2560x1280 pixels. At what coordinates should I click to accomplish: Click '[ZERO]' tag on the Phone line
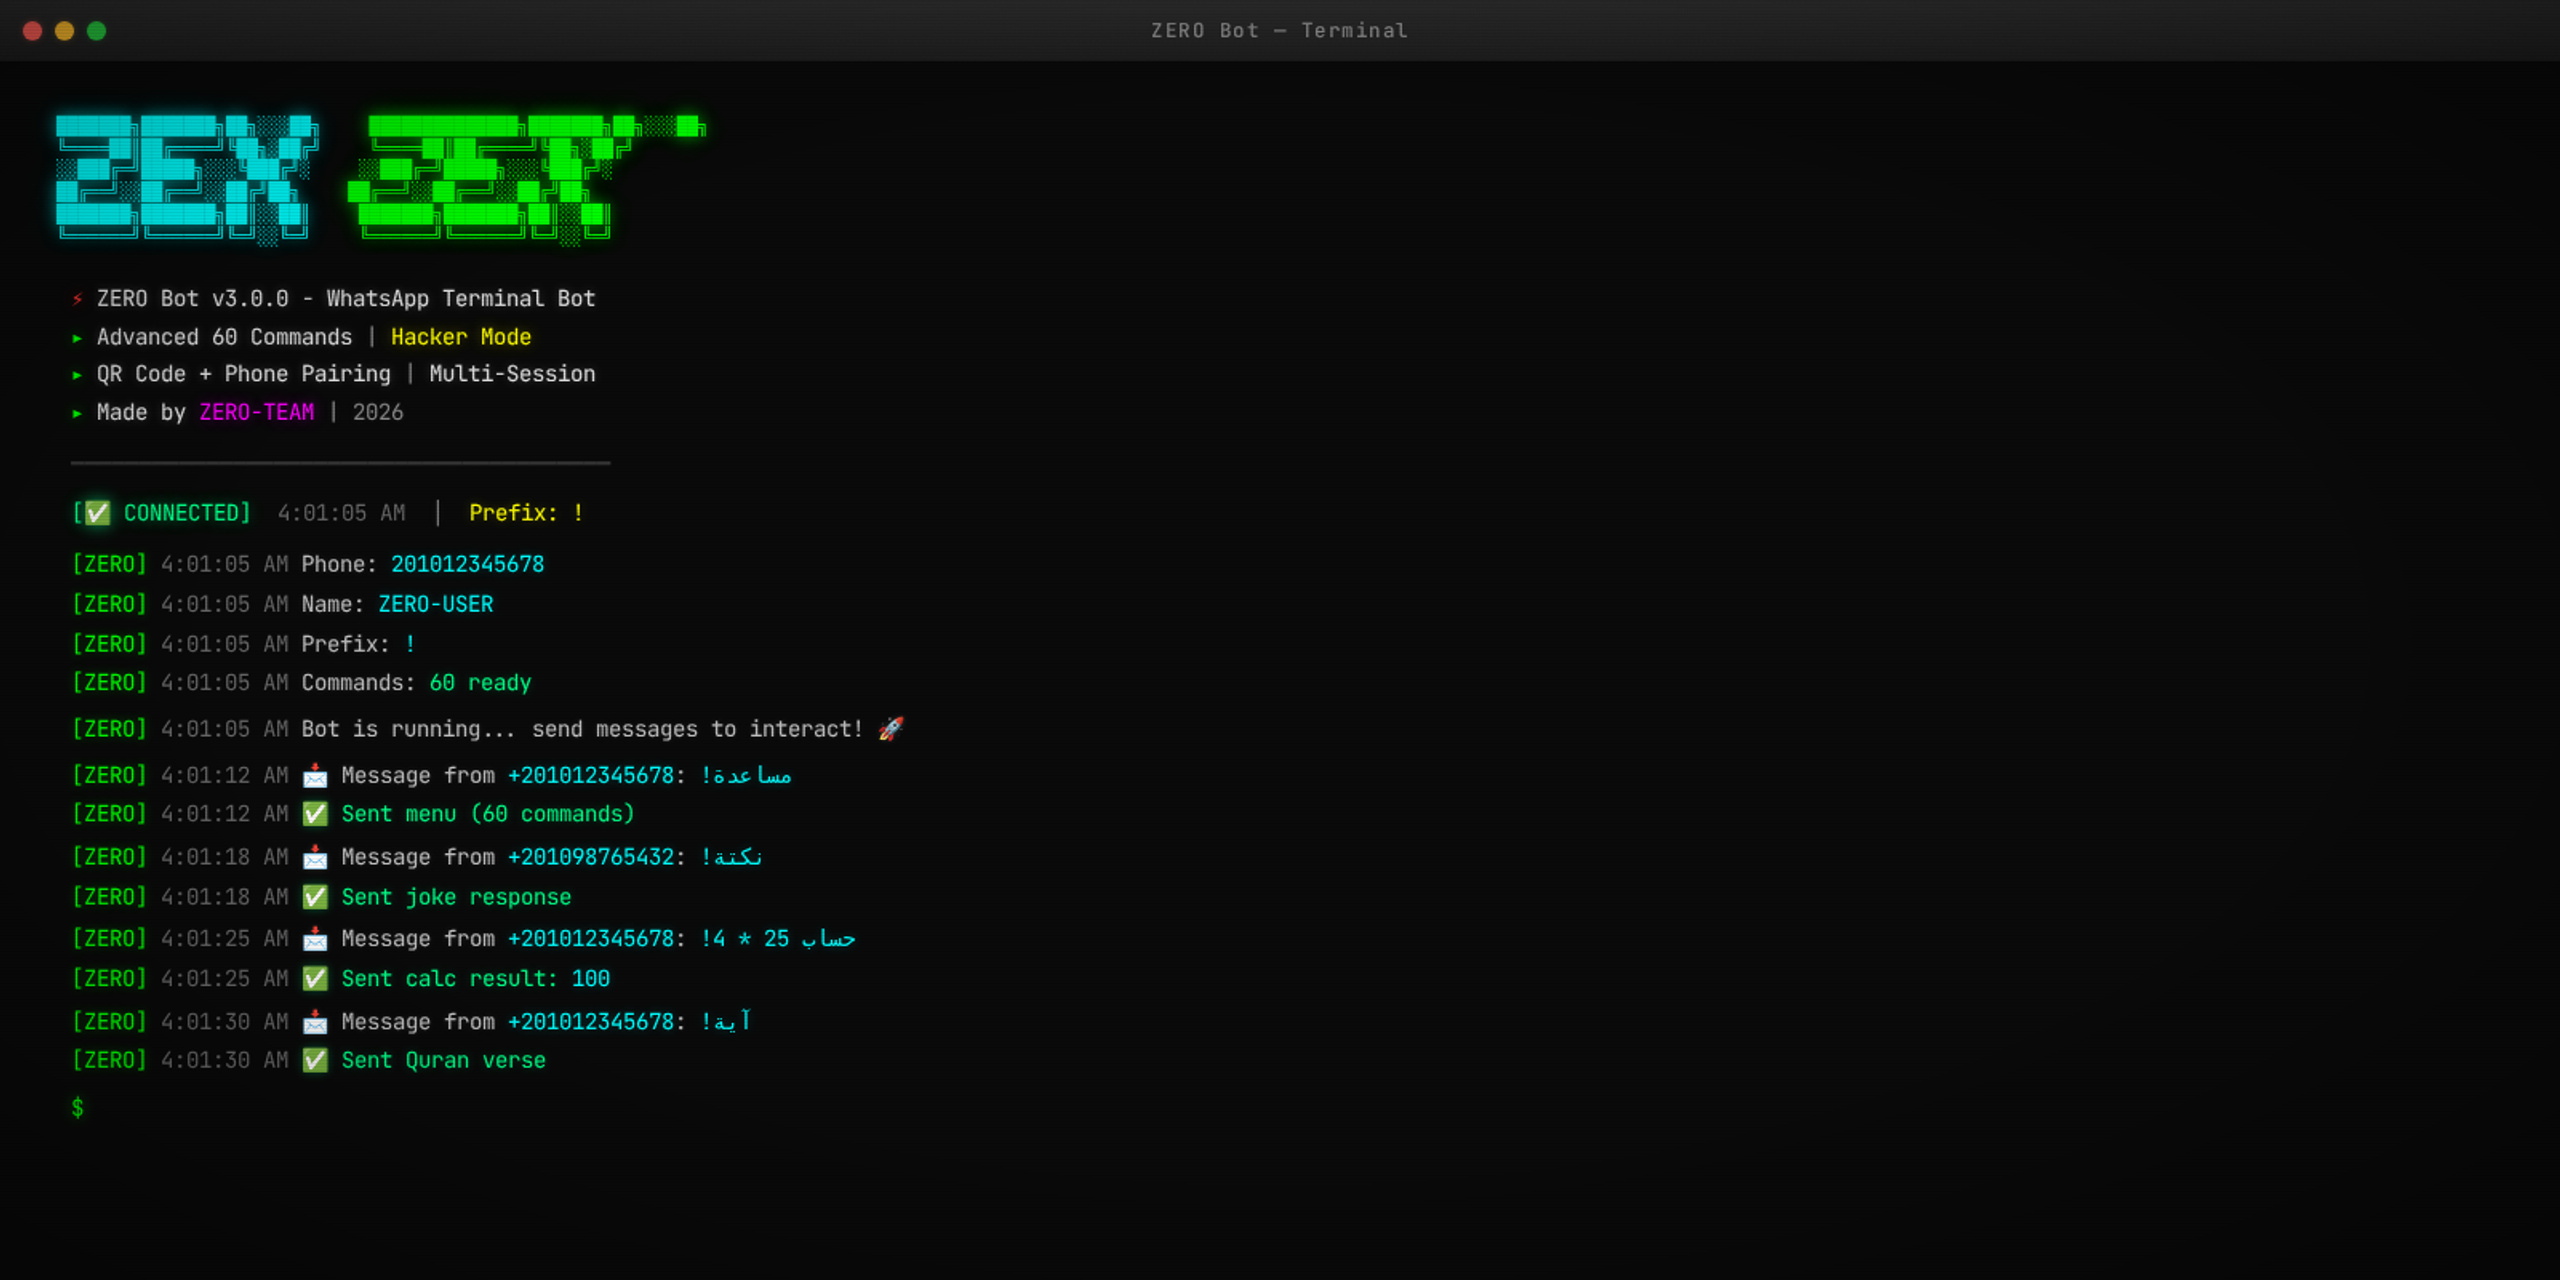pos(109,564)
